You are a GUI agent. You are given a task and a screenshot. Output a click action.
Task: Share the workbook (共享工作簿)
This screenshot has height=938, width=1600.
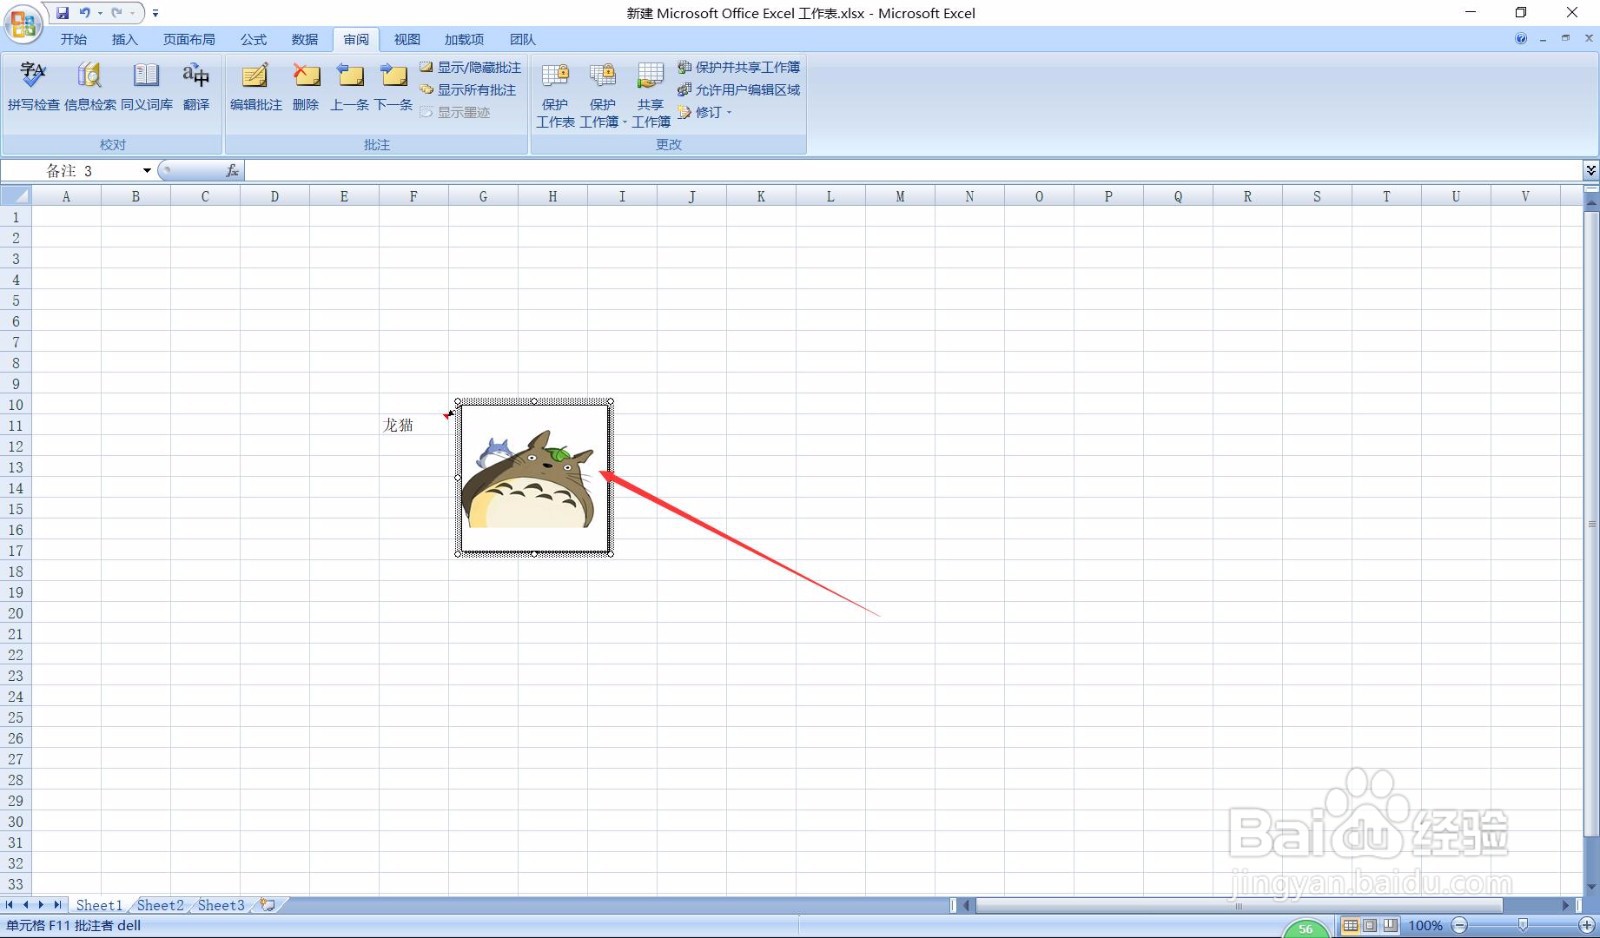651,95
